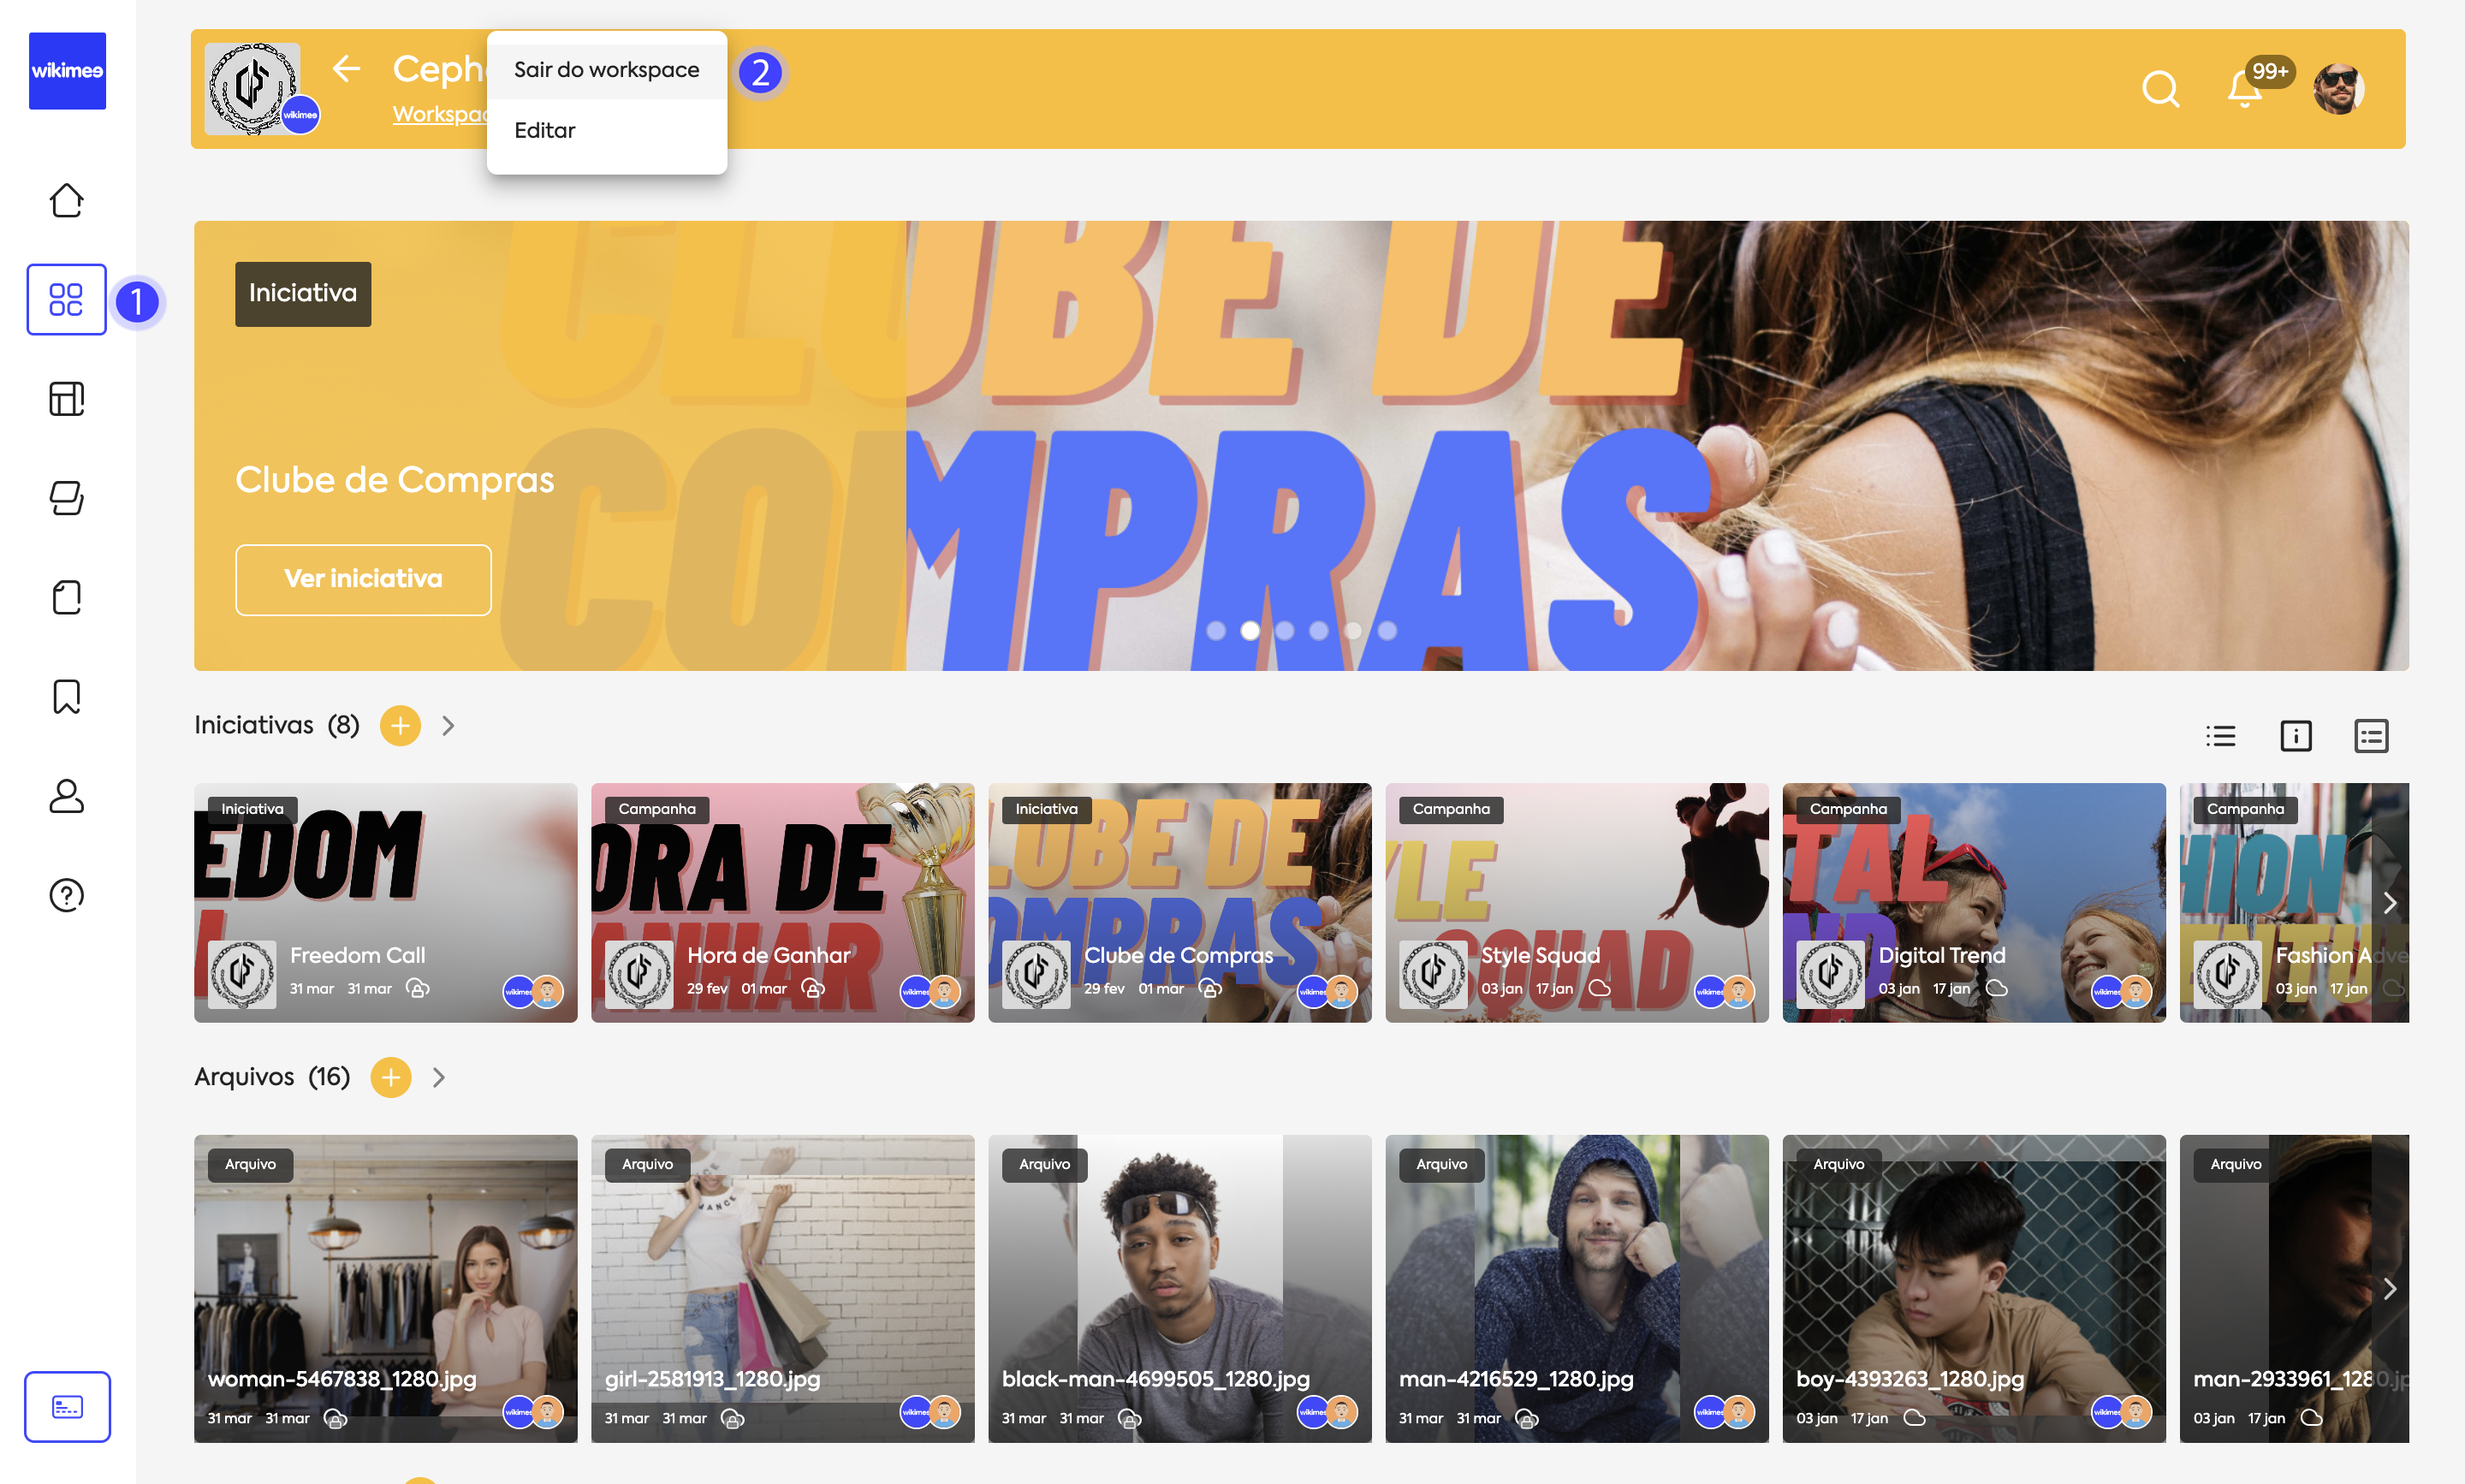
Task: Click the search magnifier icon
Action: pyautogui.click(x=2159, y=89)
